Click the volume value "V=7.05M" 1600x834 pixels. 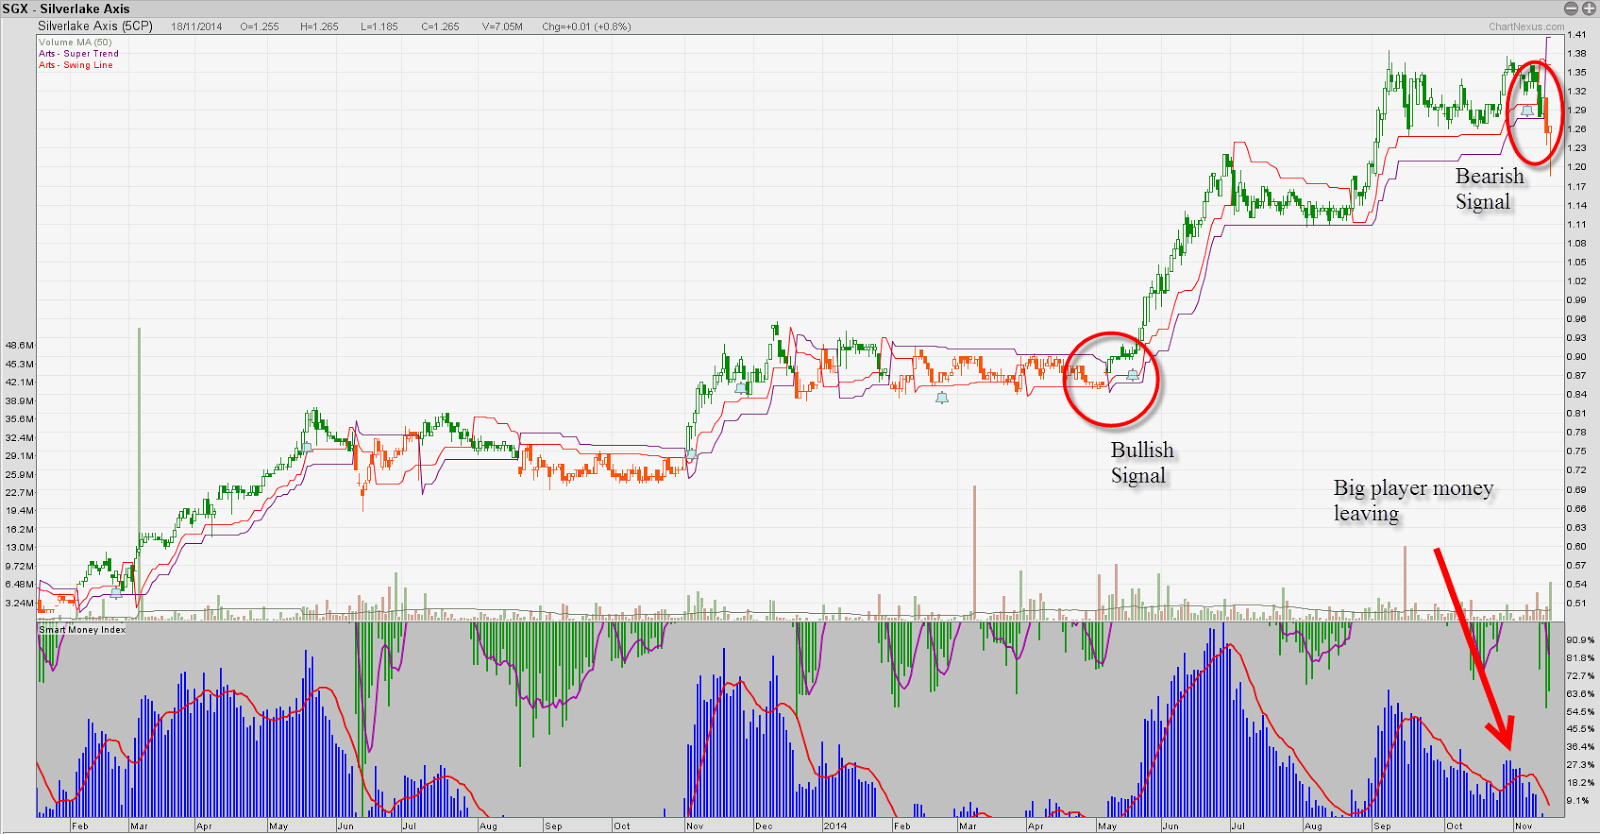tap(502, 27)
